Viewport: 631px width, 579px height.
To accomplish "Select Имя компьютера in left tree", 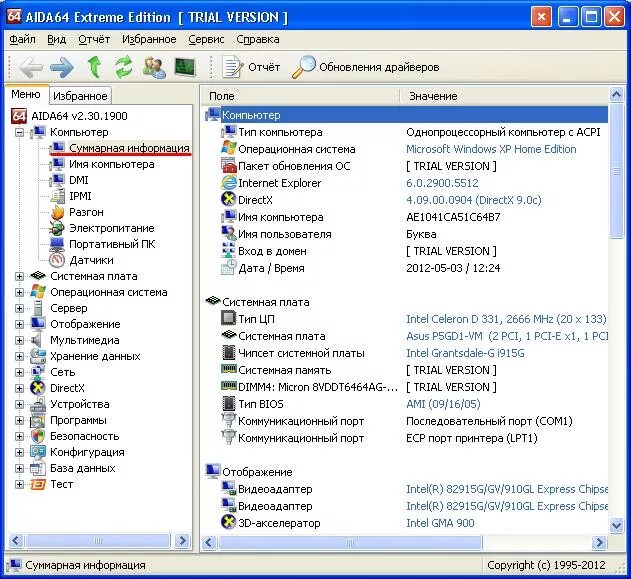I will (111, 164).
